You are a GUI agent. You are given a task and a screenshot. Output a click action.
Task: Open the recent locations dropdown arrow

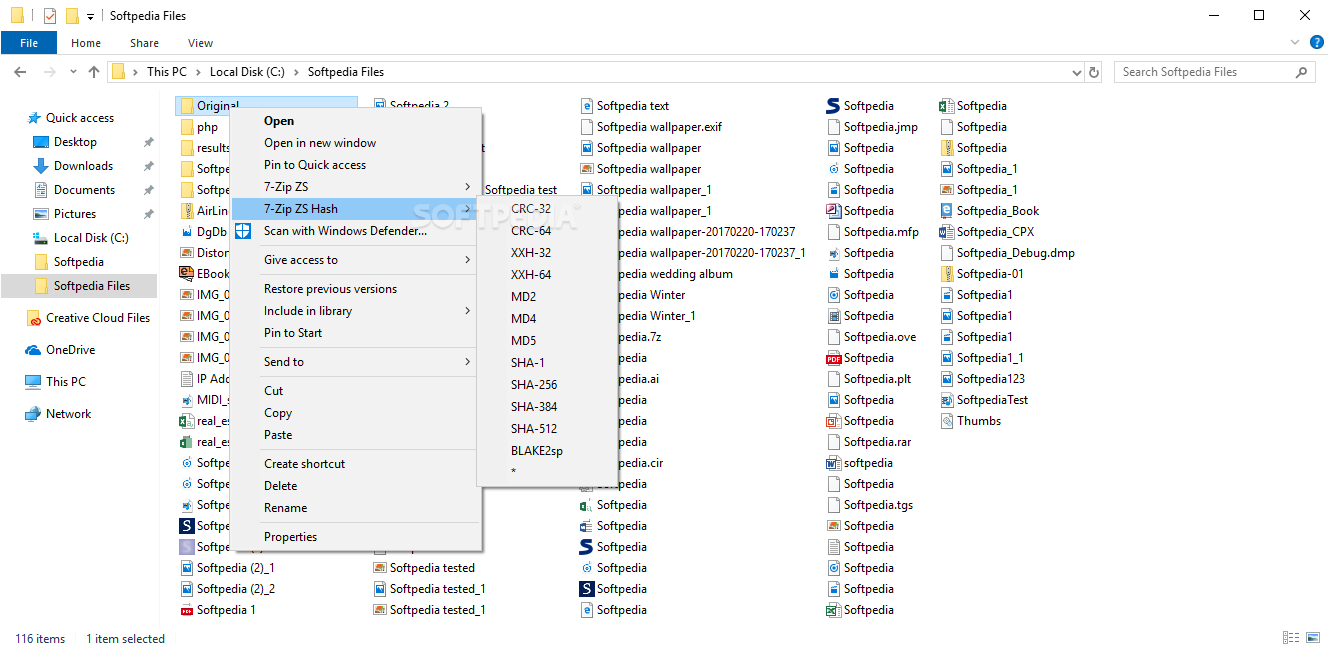coord(74,72)
